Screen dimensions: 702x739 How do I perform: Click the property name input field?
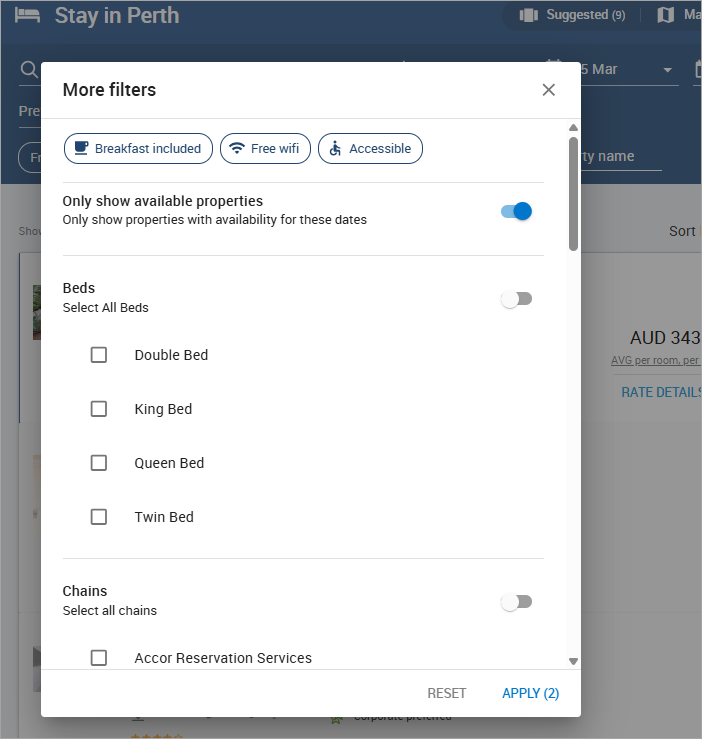click(621, 158)
